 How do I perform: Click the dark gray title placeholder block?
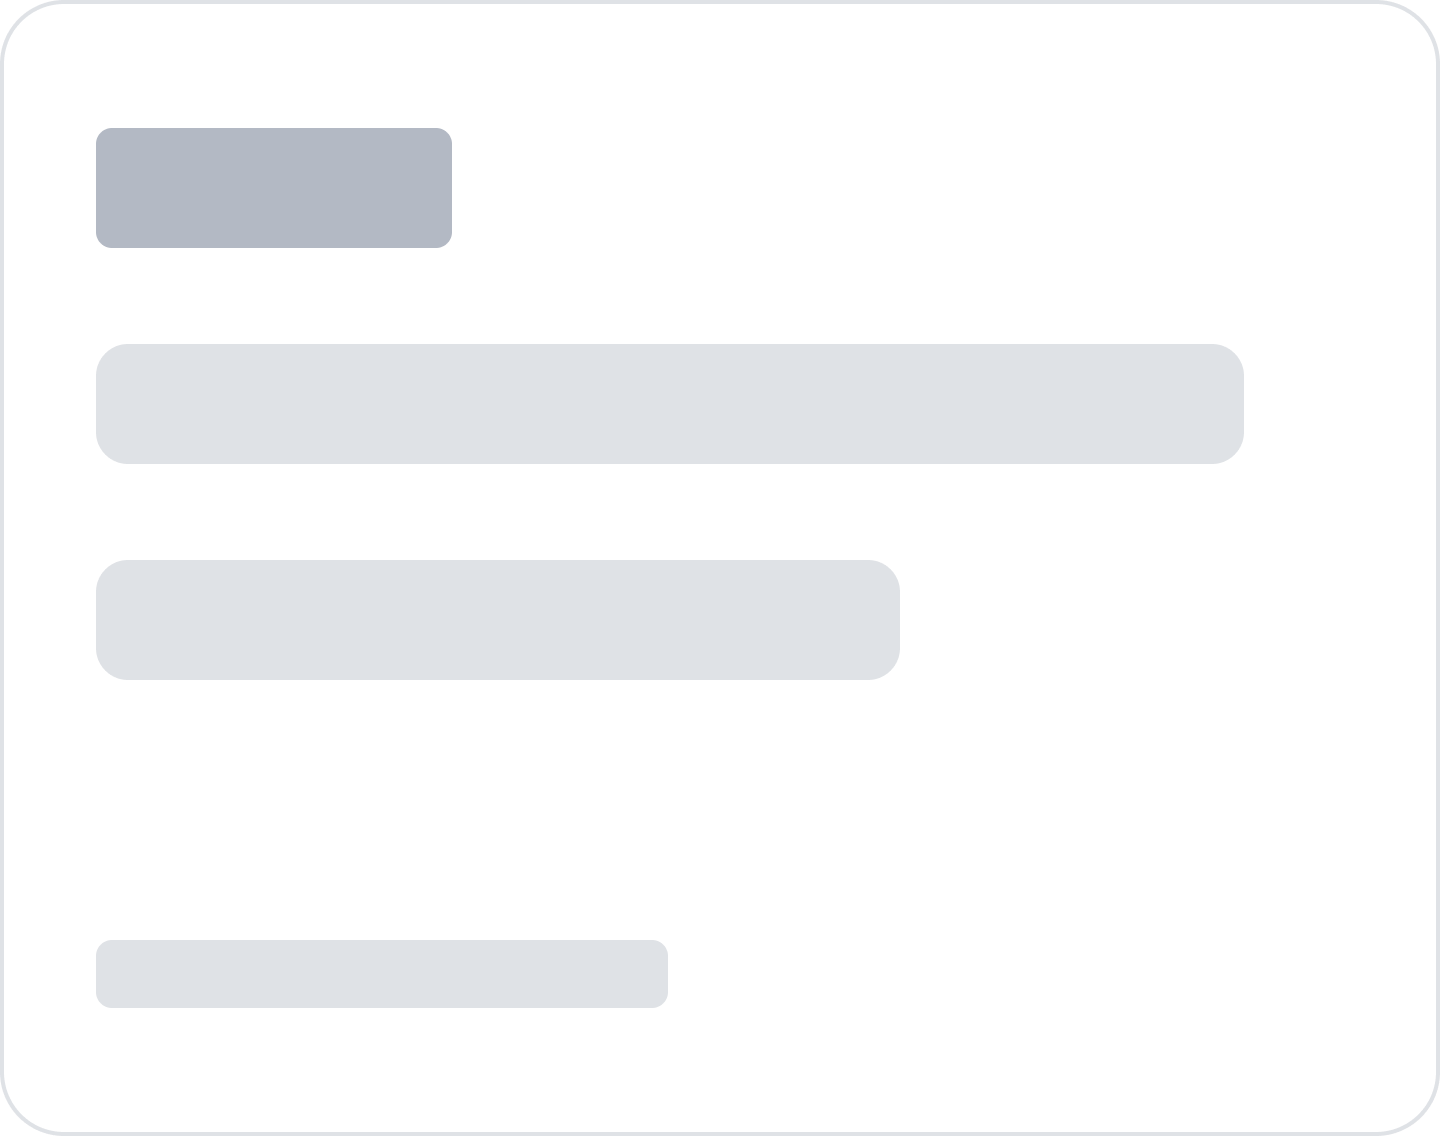click(x=274, y=188)
